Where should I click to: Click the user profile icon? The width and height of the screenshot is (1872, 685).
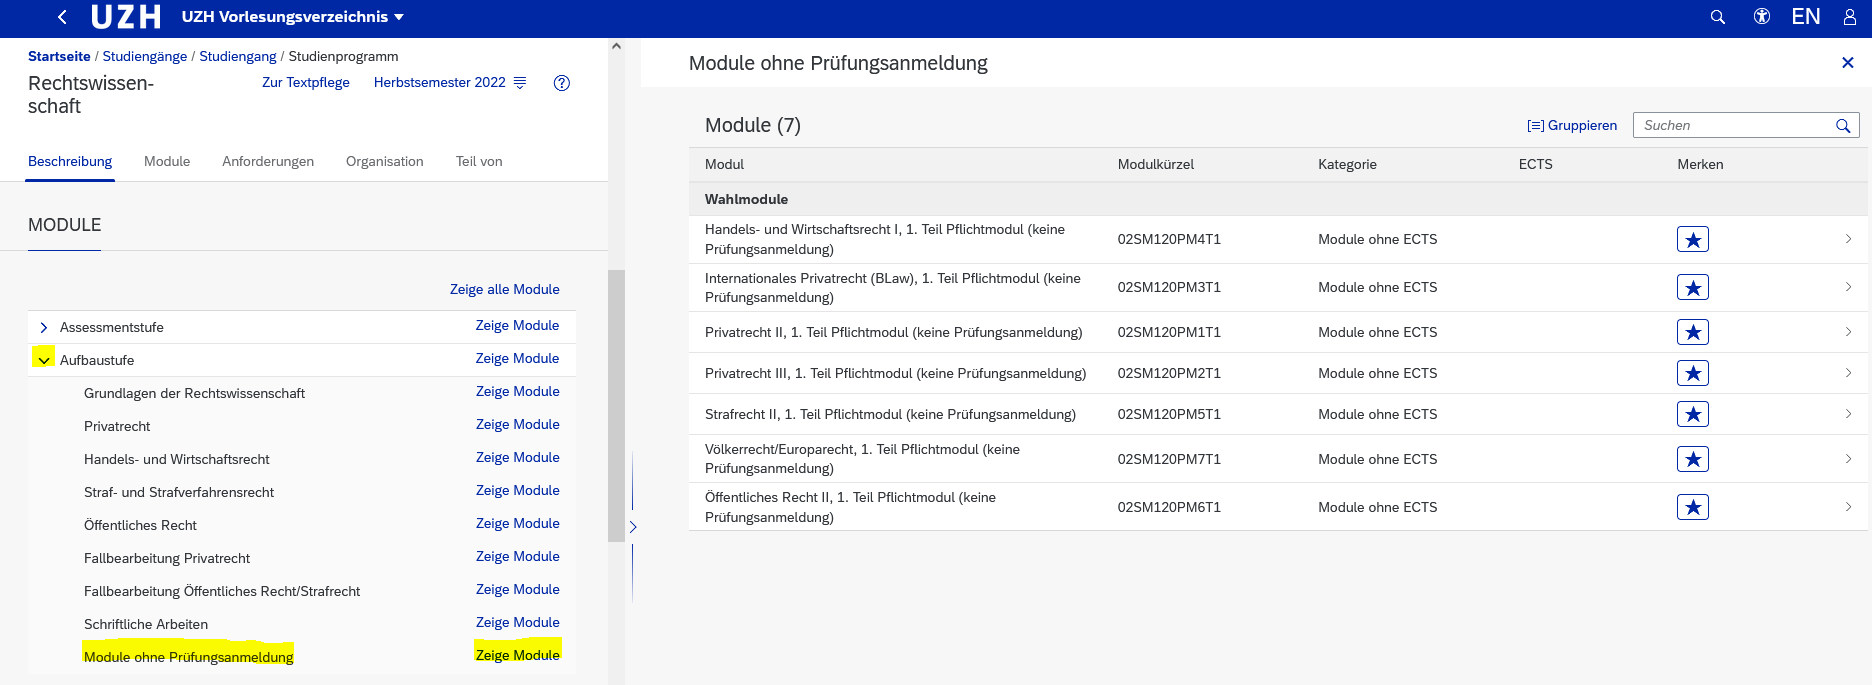(x=1850, y=17)
